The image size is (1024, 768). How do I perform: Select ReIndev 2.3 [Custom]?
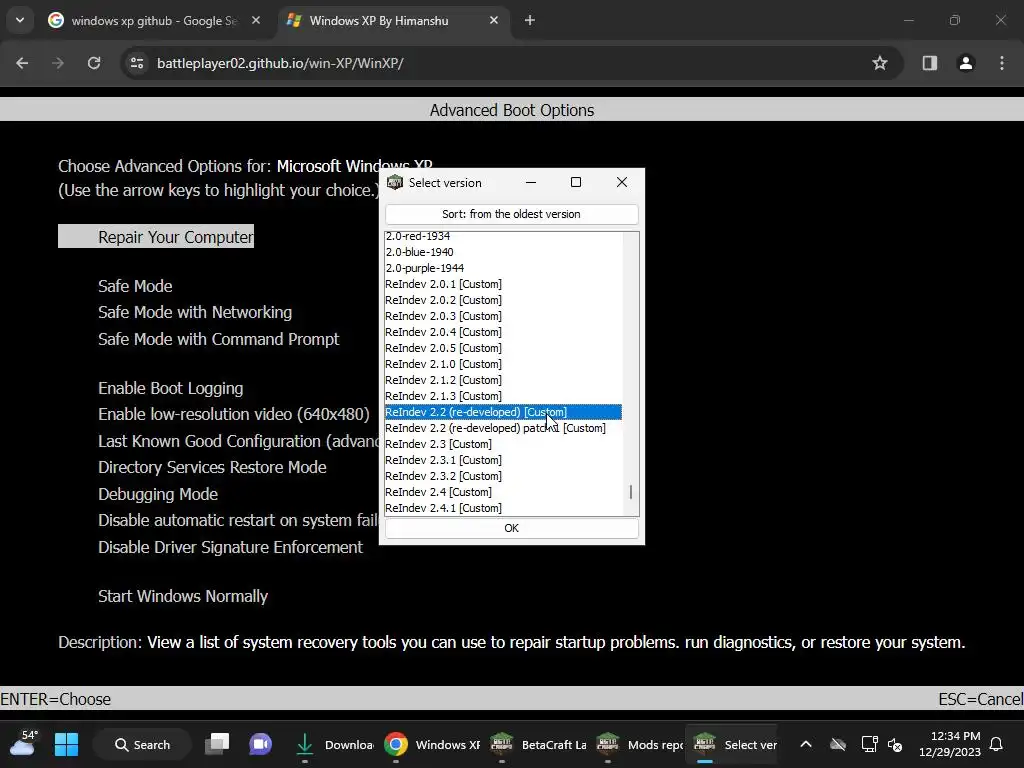[x=503, y=444]
